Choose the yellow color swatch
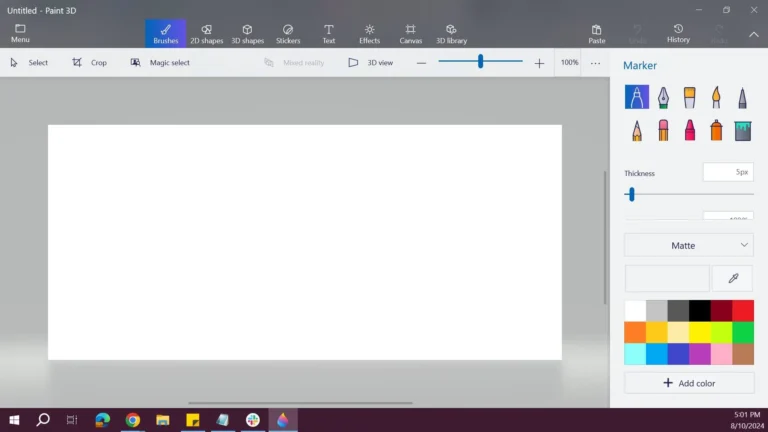The height and width of the screenshot is (432, 768). (699, 333)
